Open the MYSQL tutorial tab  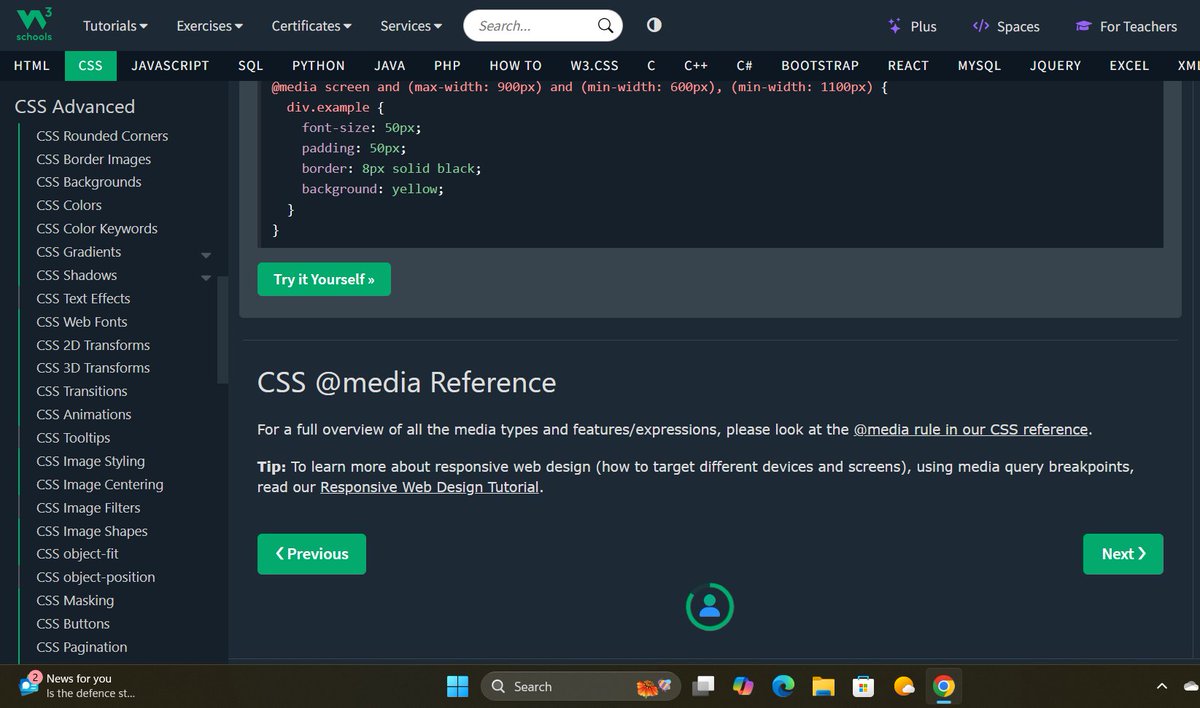pos(979,65)
